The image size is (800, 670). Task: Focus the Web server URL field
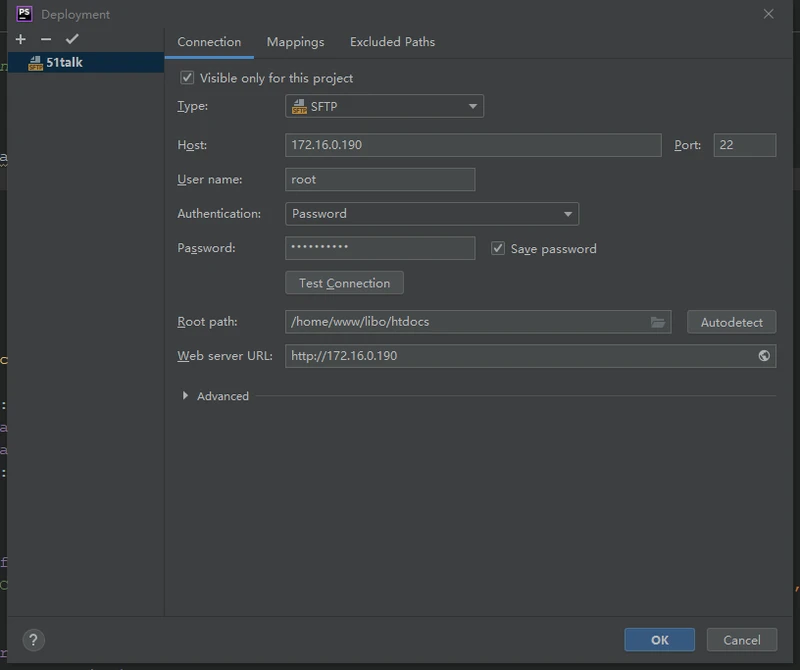point(531,356)
